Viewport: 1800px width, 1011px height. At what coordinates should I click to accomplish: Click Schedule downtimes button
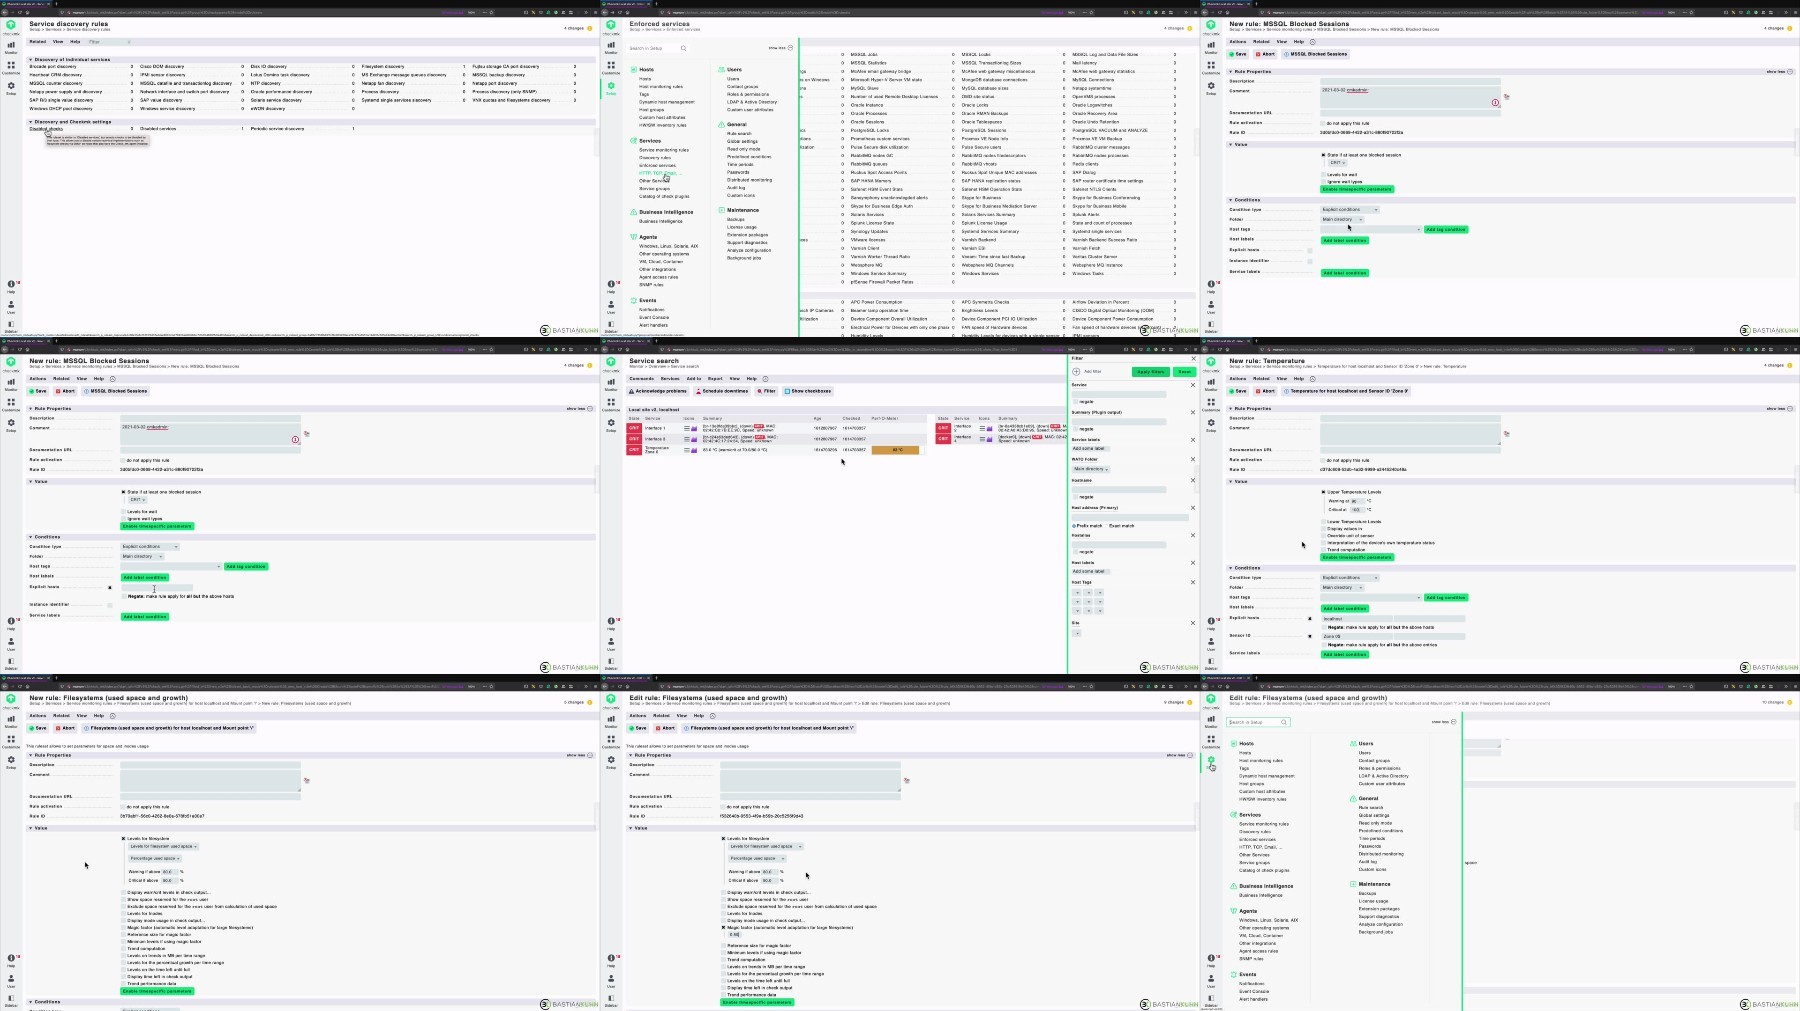pos(722,391)
